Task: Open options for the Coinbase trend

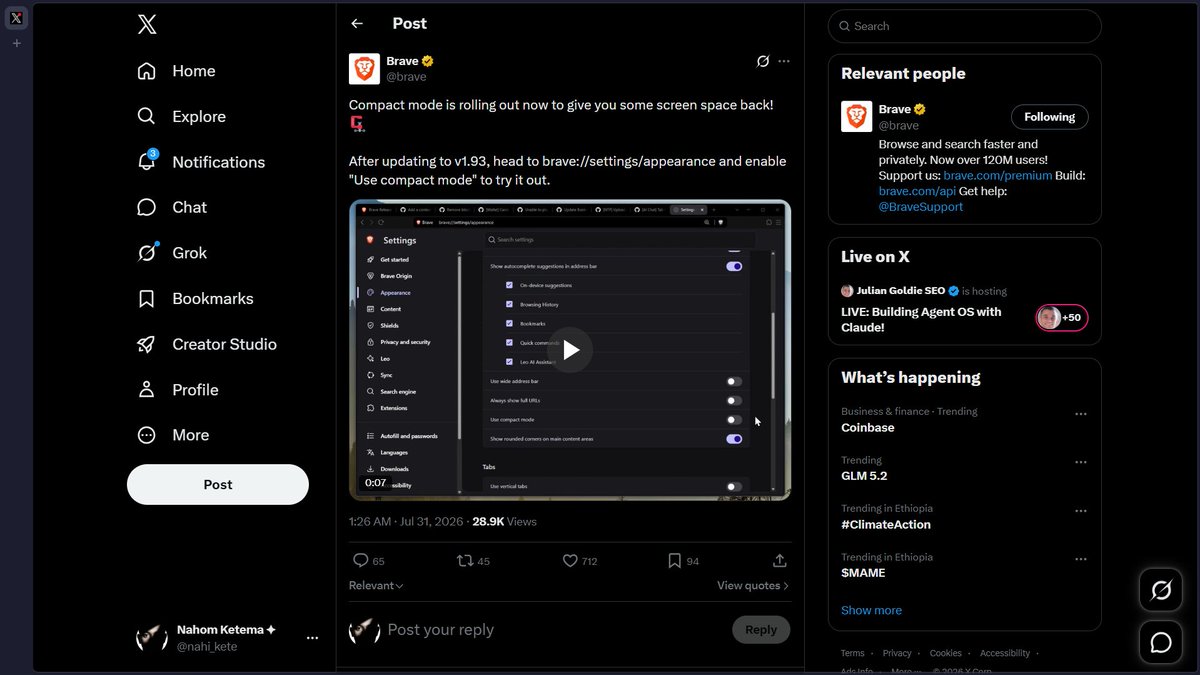Action: 1080,414
